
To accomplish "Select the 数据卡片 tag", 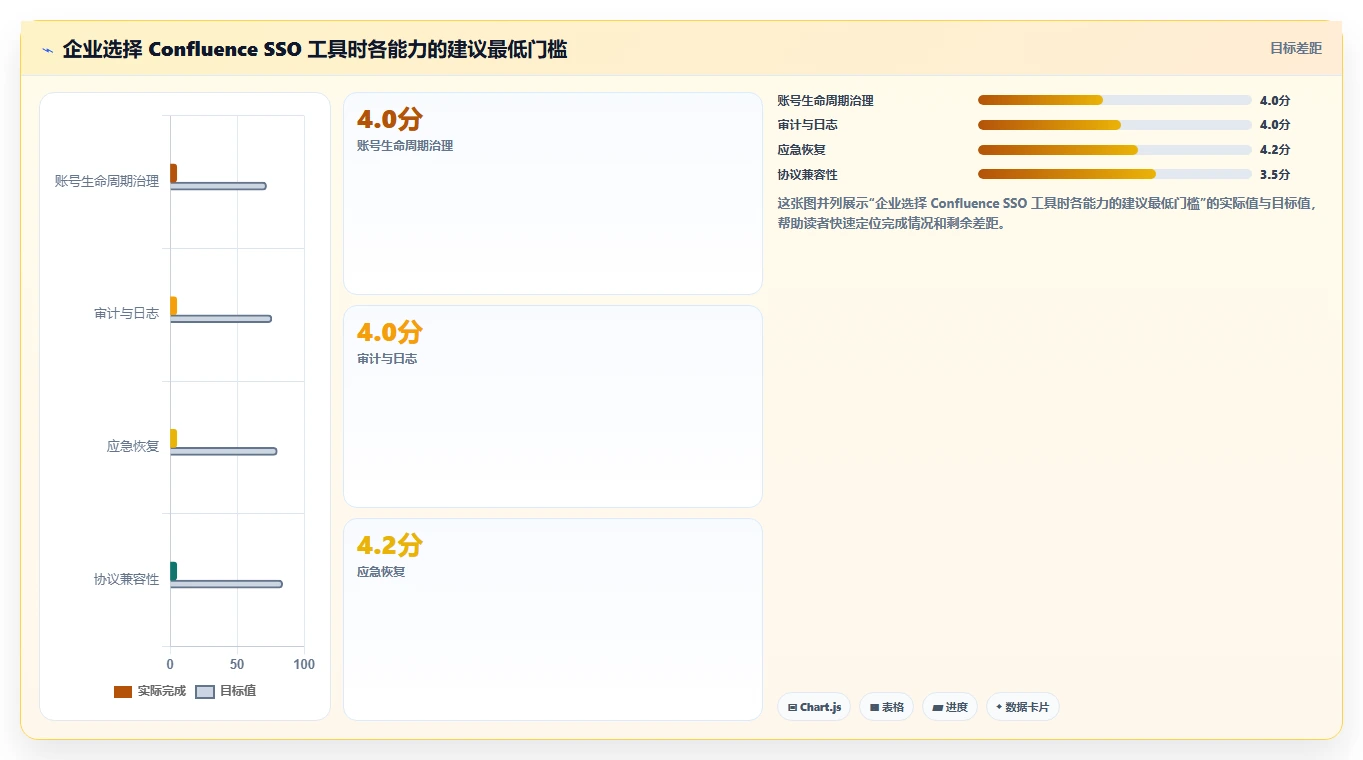I will click(1022, 707).
